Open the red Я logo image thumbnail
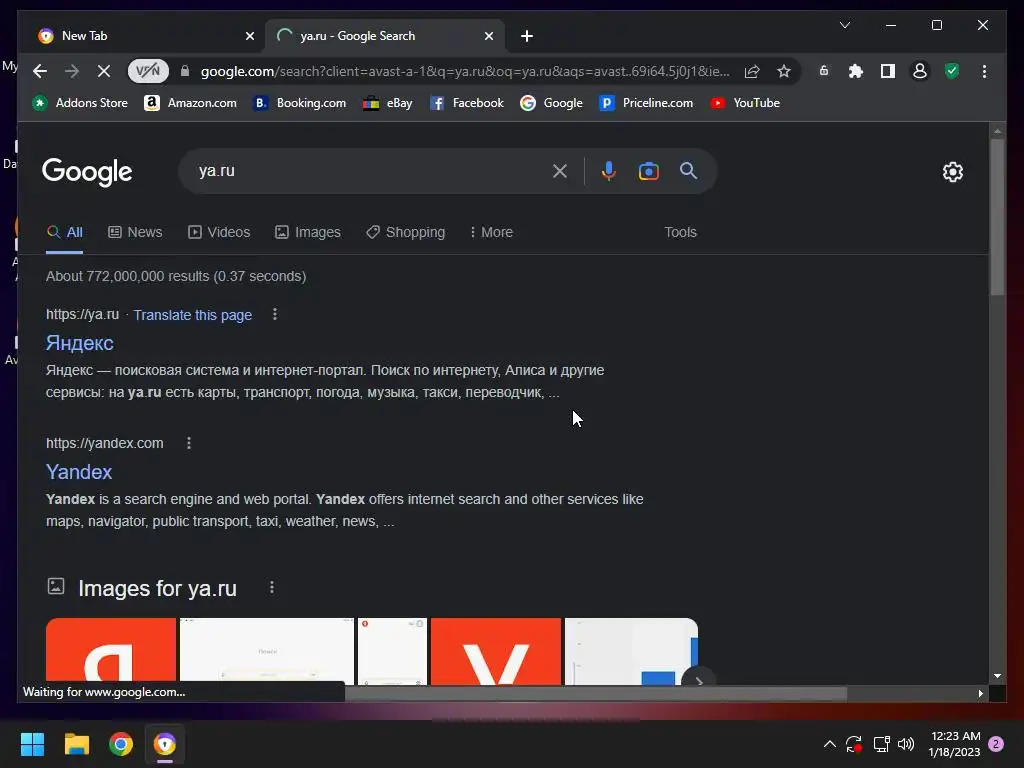This screenshot has width=1024, height=768. pyautogui.click(x=111, y=651)
